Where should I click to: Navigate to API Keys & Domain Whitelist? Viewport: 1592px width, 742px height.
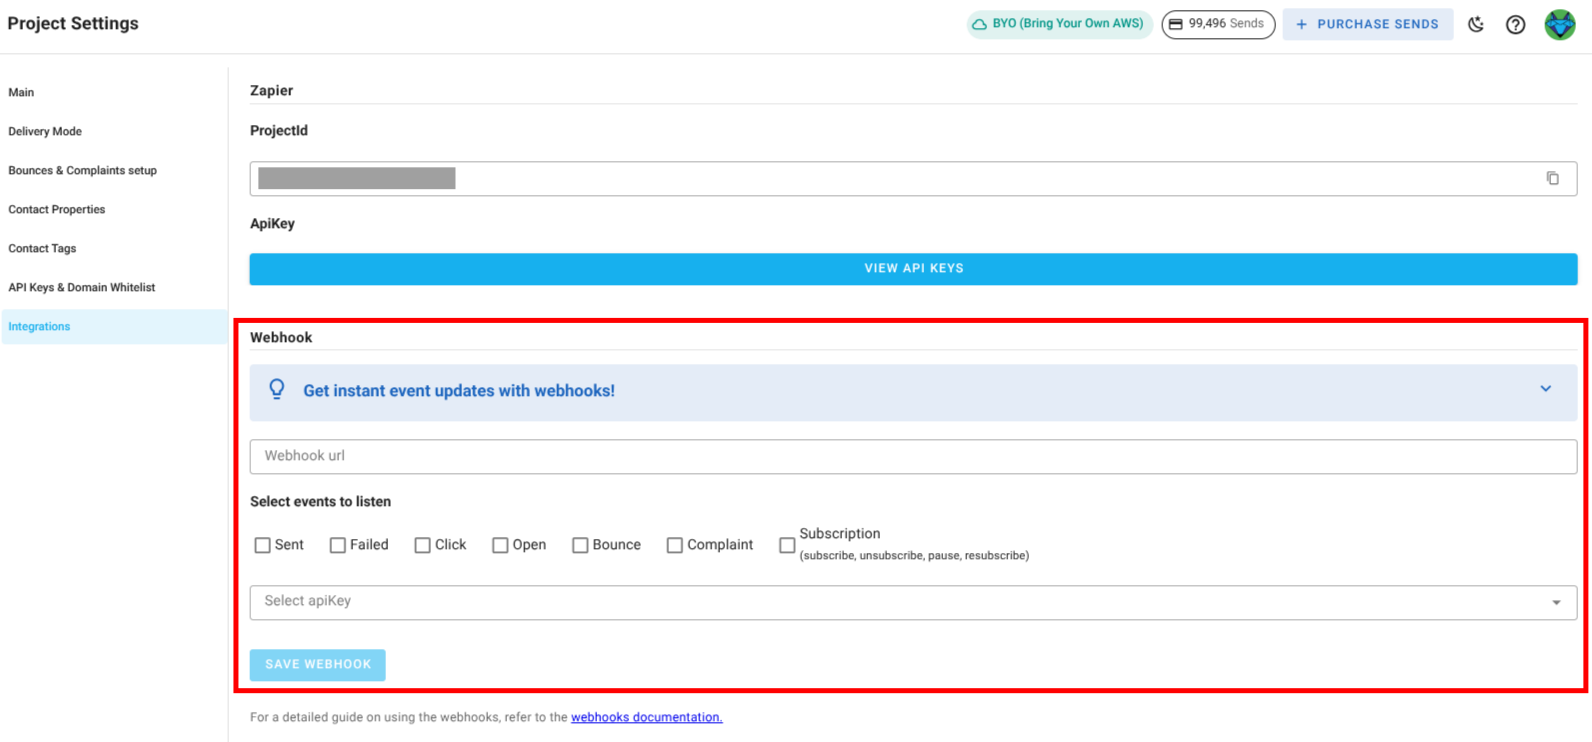[x=82, y=287]
